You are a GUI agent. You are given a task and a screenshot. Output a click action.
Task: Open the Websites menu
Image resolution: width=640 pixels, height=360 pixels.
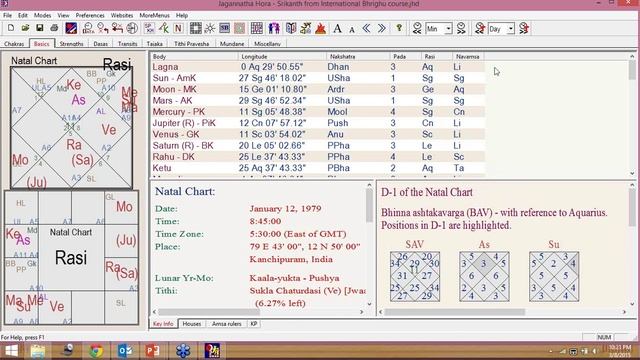click(x=122, y=15)
